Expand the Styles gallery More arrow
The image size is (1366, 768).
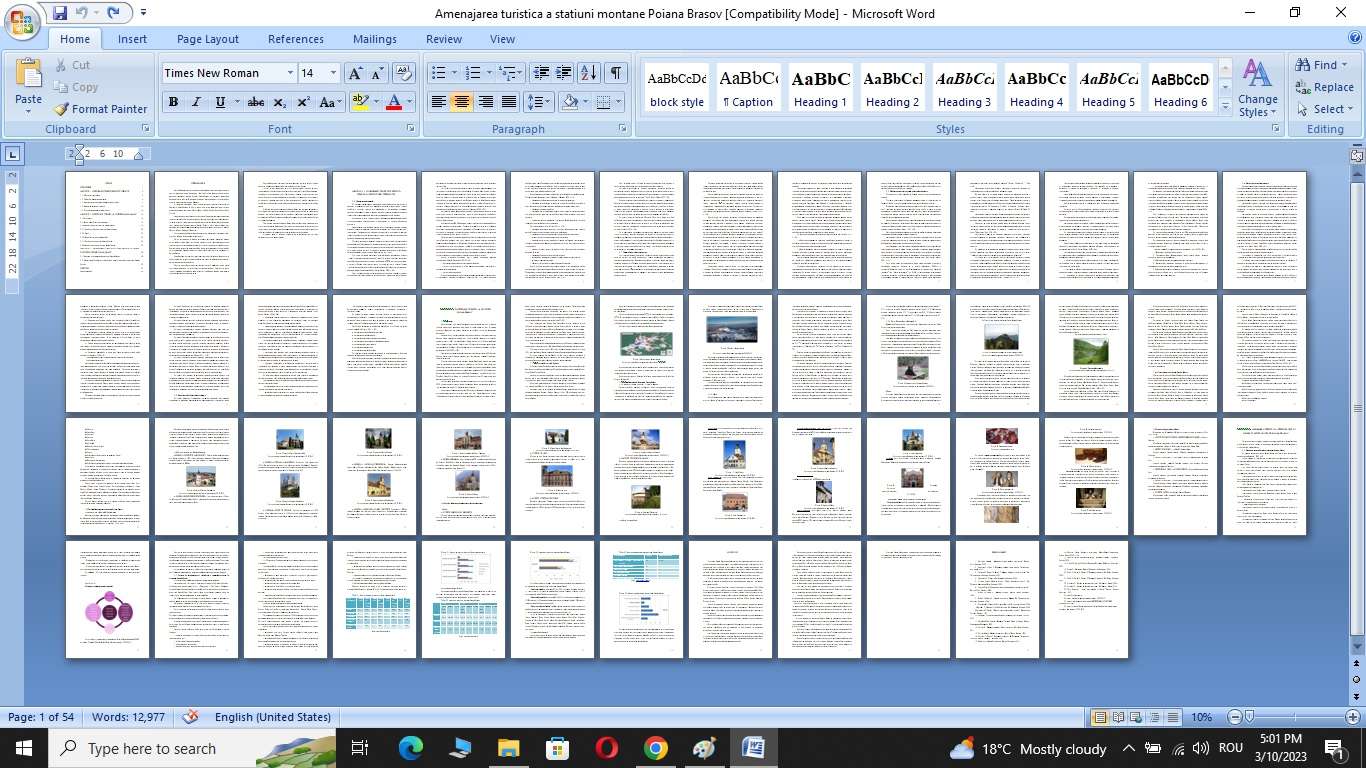[x=1226, y=107]
